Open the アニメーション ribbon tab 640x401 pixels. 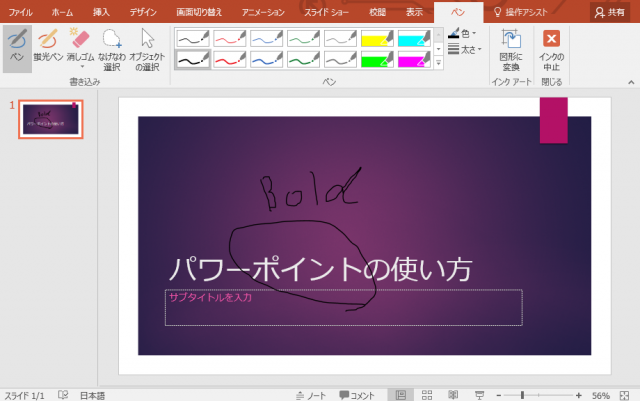[x=267, y=12]
